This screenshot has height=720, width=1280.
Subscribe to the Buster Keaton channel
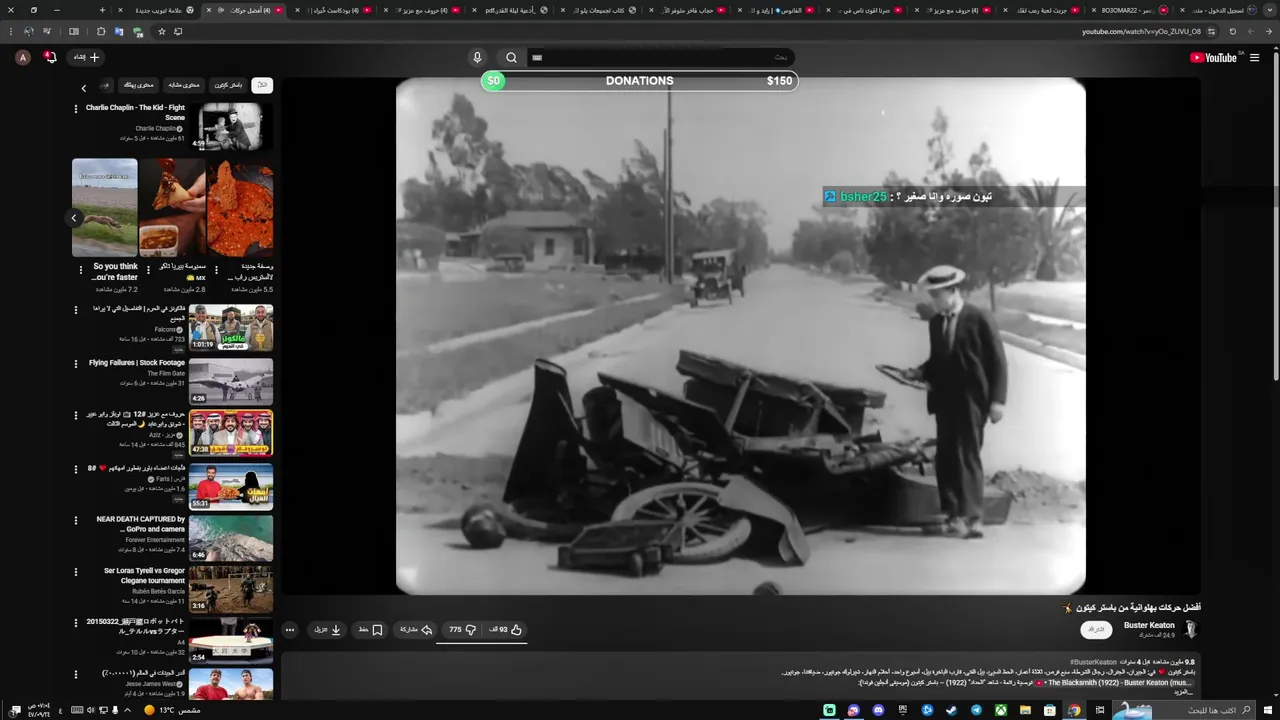click(1097, 630)
